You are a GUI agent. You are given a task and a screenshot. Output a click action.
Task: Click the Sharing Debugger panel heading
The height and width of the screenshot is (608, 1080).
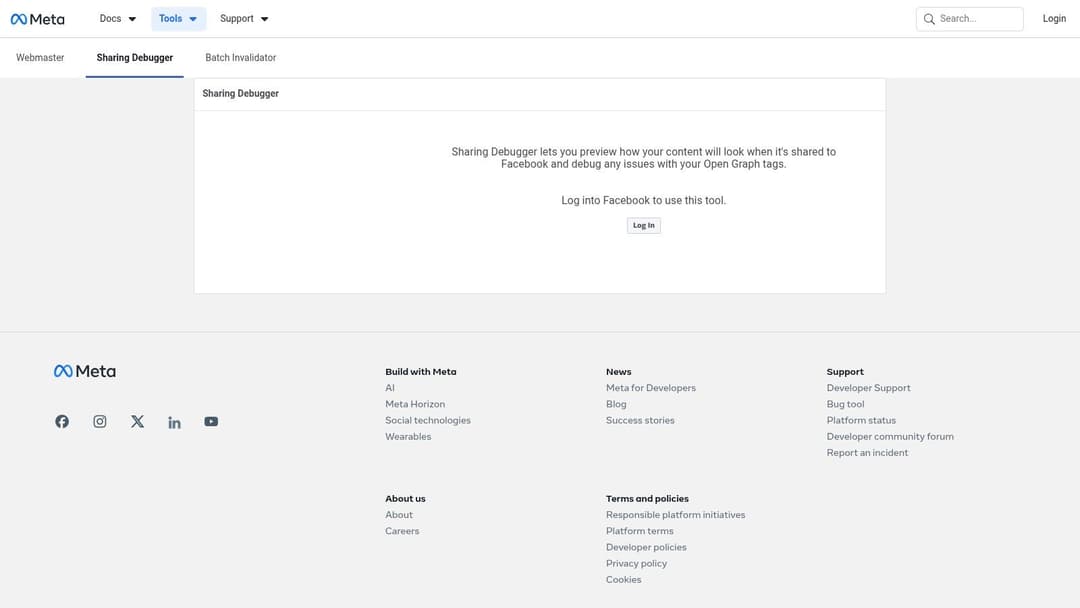(x=240, y=94)
